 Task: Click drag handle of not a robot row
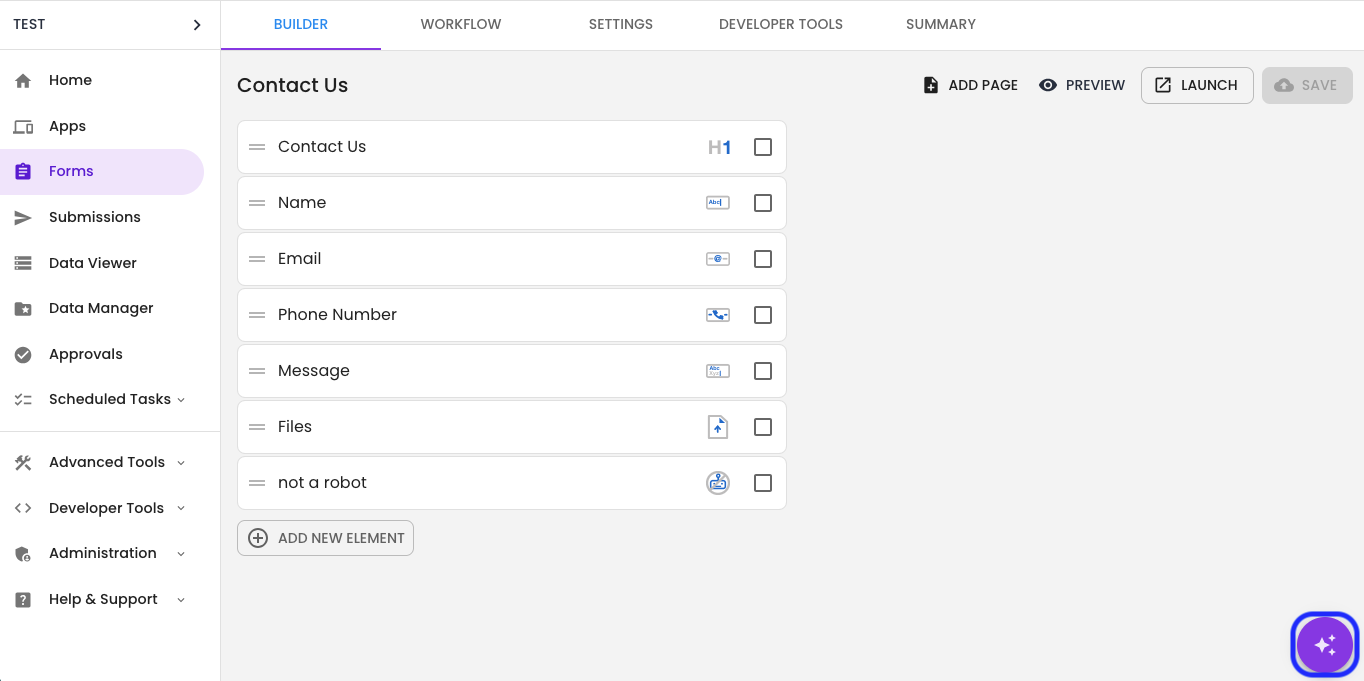tap(257, 483)
